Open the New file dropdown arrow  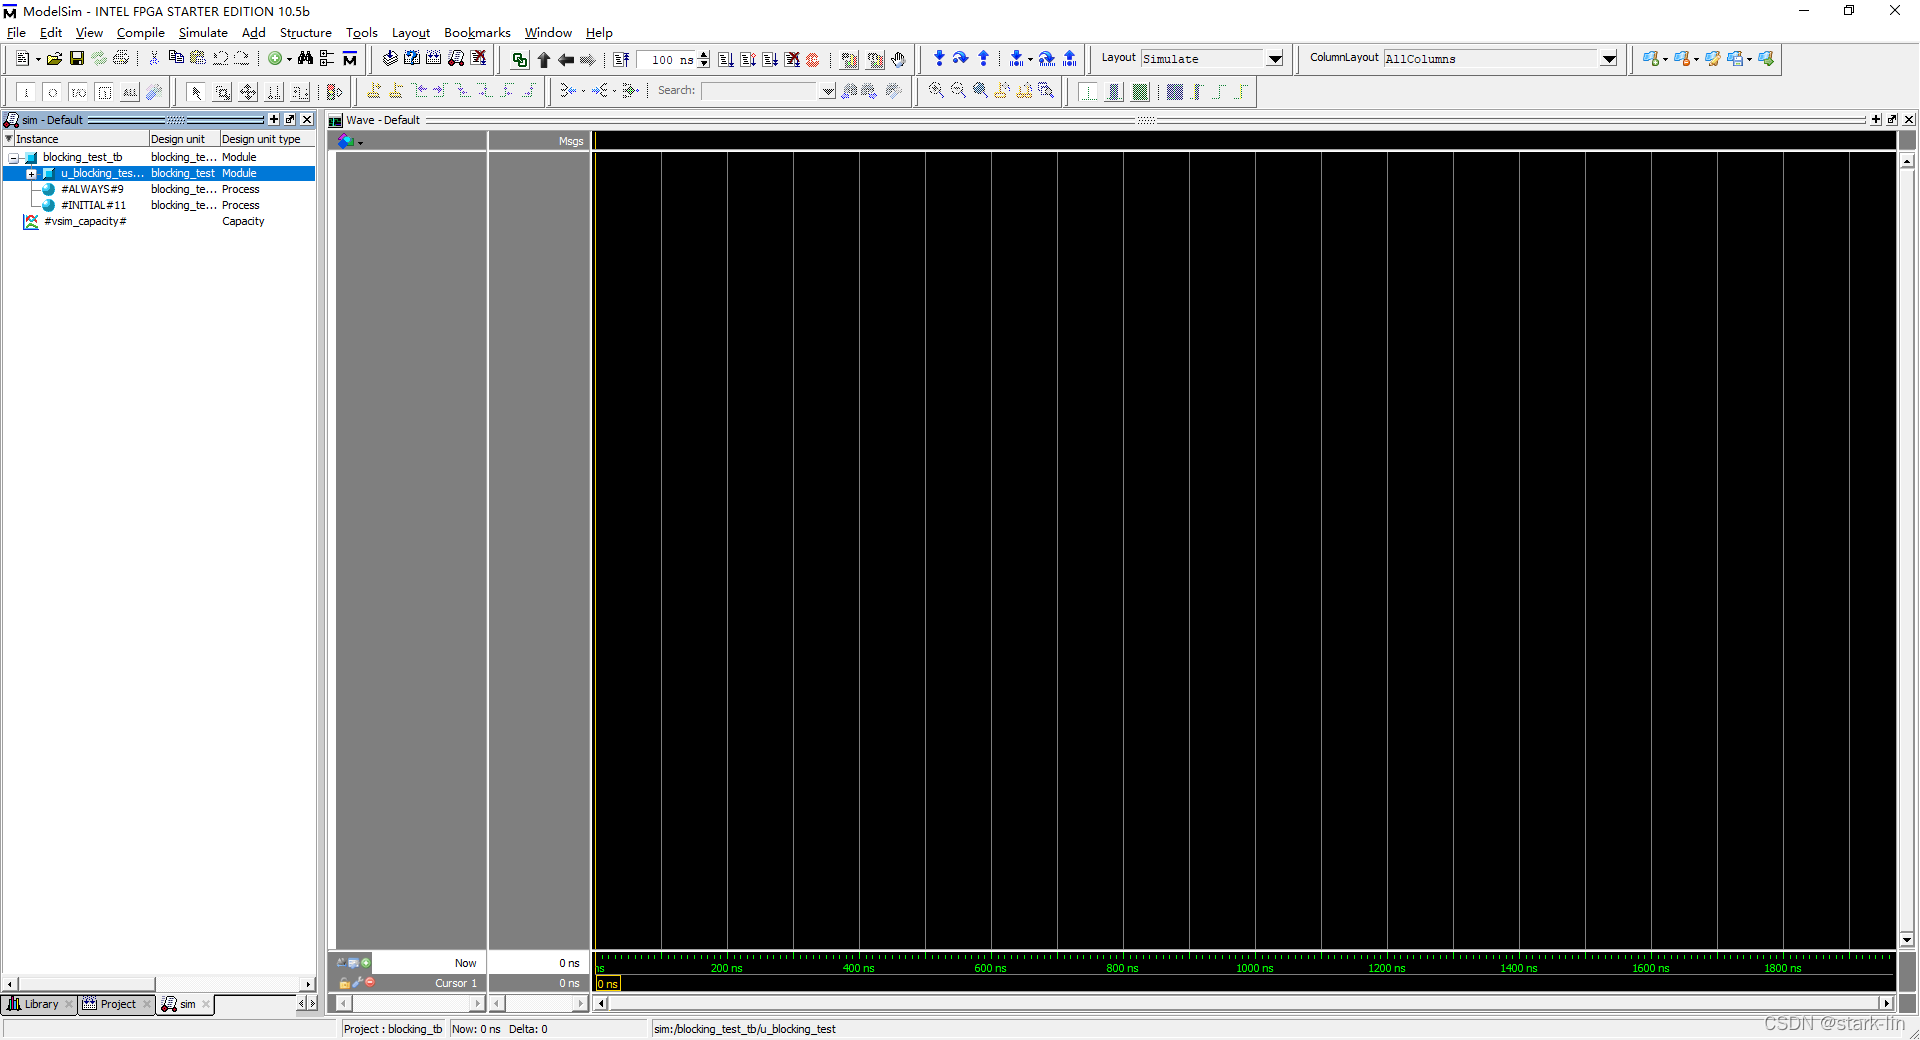[x=38, y=59]
